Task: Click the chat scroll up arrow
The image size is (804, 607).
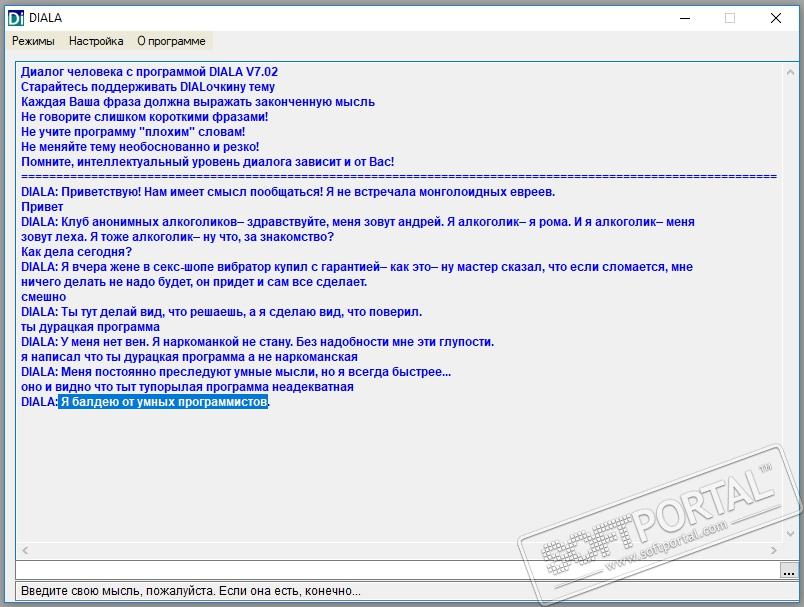Action: pos(790,73)
